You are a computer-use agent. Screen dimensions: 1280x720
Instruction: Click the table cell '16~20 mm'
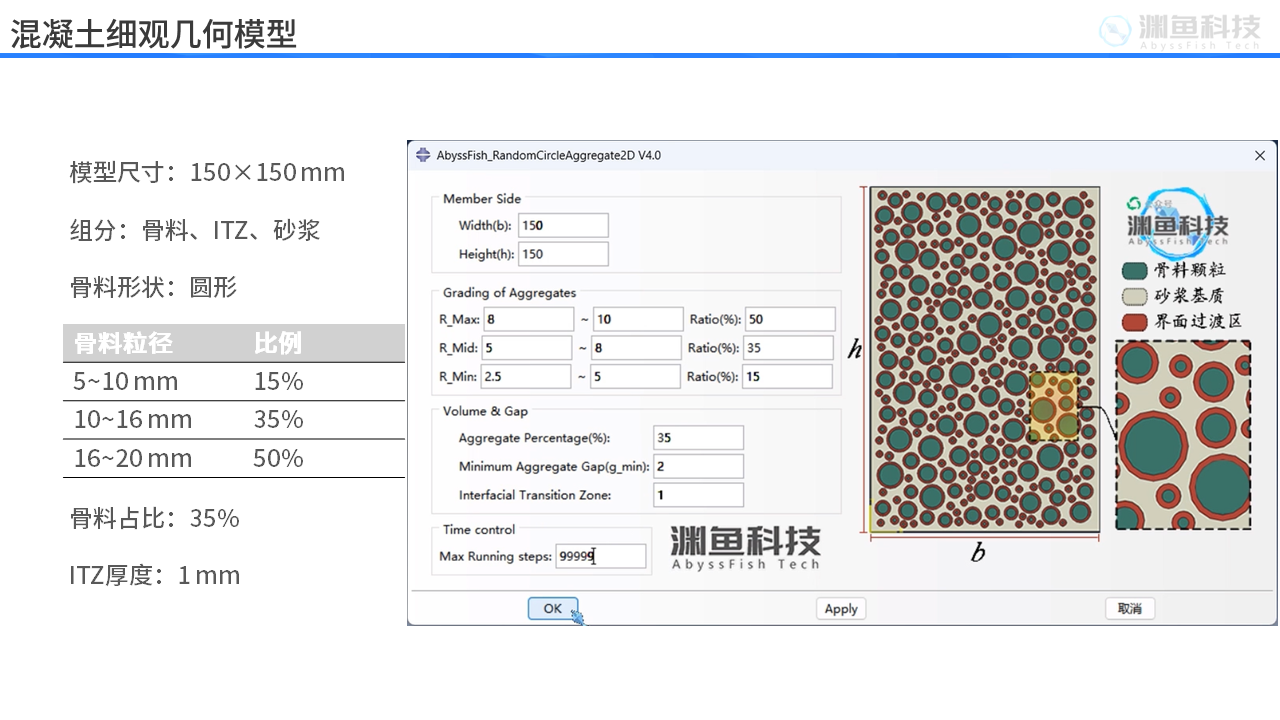tap(133, 458)
